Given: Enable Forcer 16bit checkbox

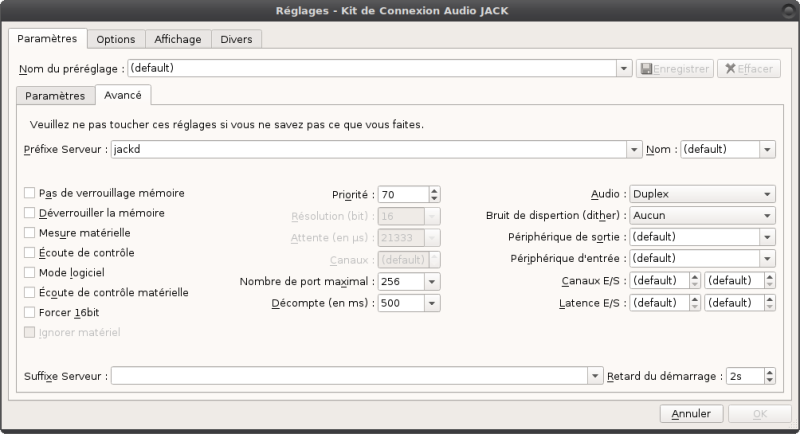Looking at the screenshot, I should (30, 312).
